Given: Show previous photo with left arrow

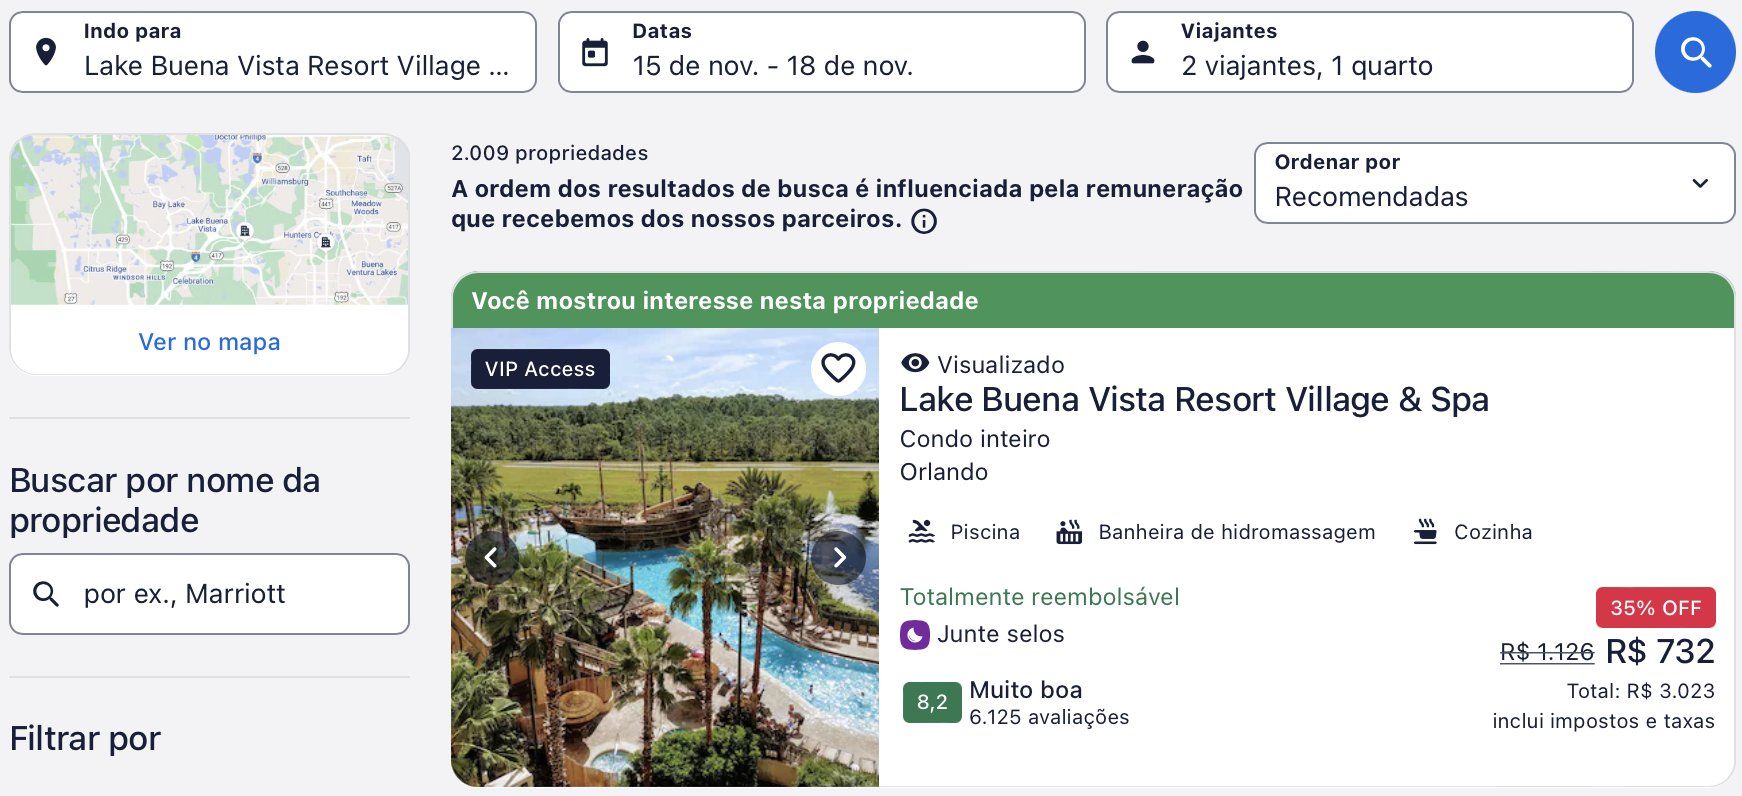Looking at the screenshot, I should pyautogui.click(x=491, y=557).
